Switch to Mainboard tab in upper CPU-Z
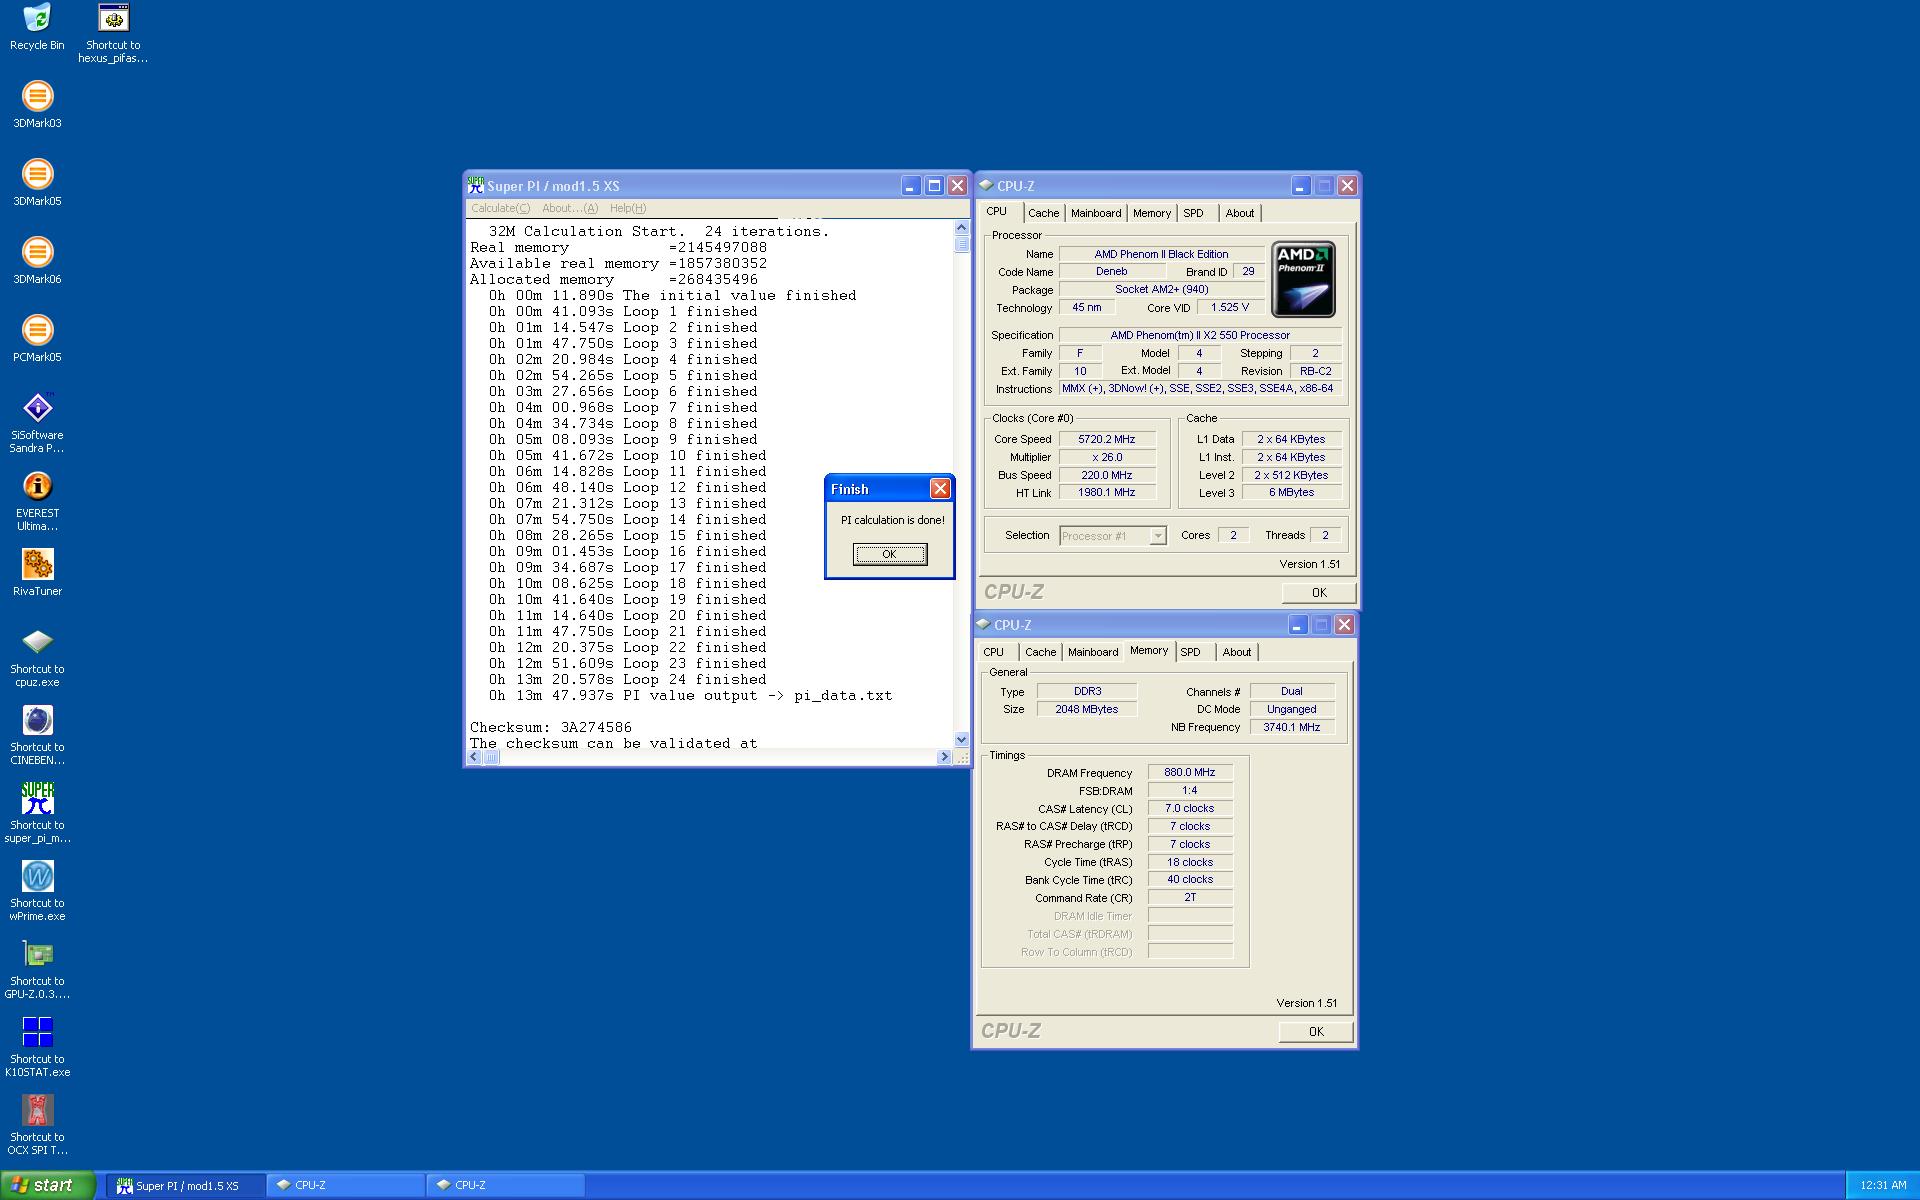The height and width of the screenshot is (1200, 1920). pyautogui.click(x=1095, y=213)
